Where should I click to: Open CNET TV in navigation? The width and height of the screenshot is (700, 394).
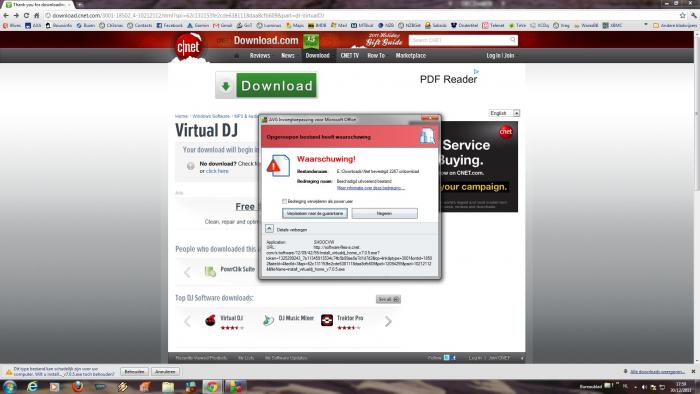pyautogui.click(x=350, y=56)
